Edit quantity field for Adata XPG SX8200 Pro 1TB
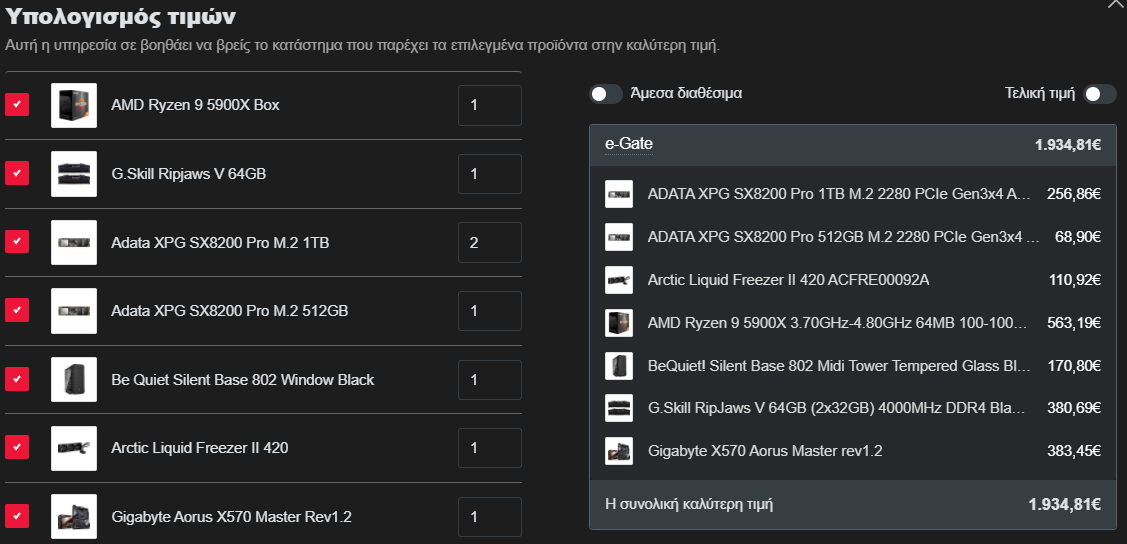1127x544 pixels. (x=490, y=242)
